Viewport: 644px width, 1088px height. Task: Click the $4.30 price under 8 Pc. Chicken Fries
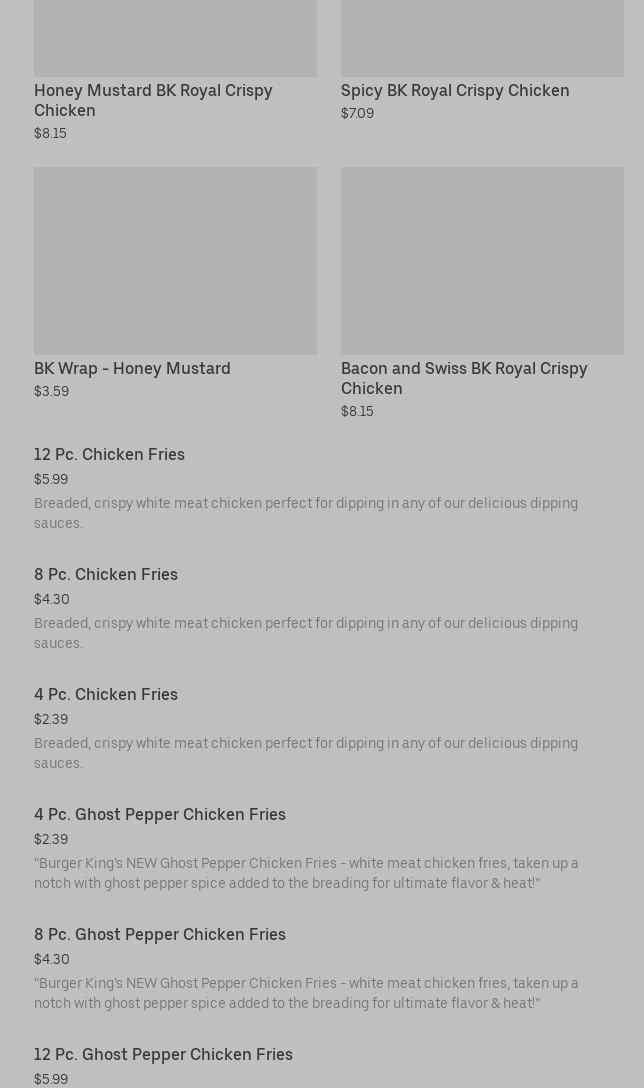click(52, 599)
